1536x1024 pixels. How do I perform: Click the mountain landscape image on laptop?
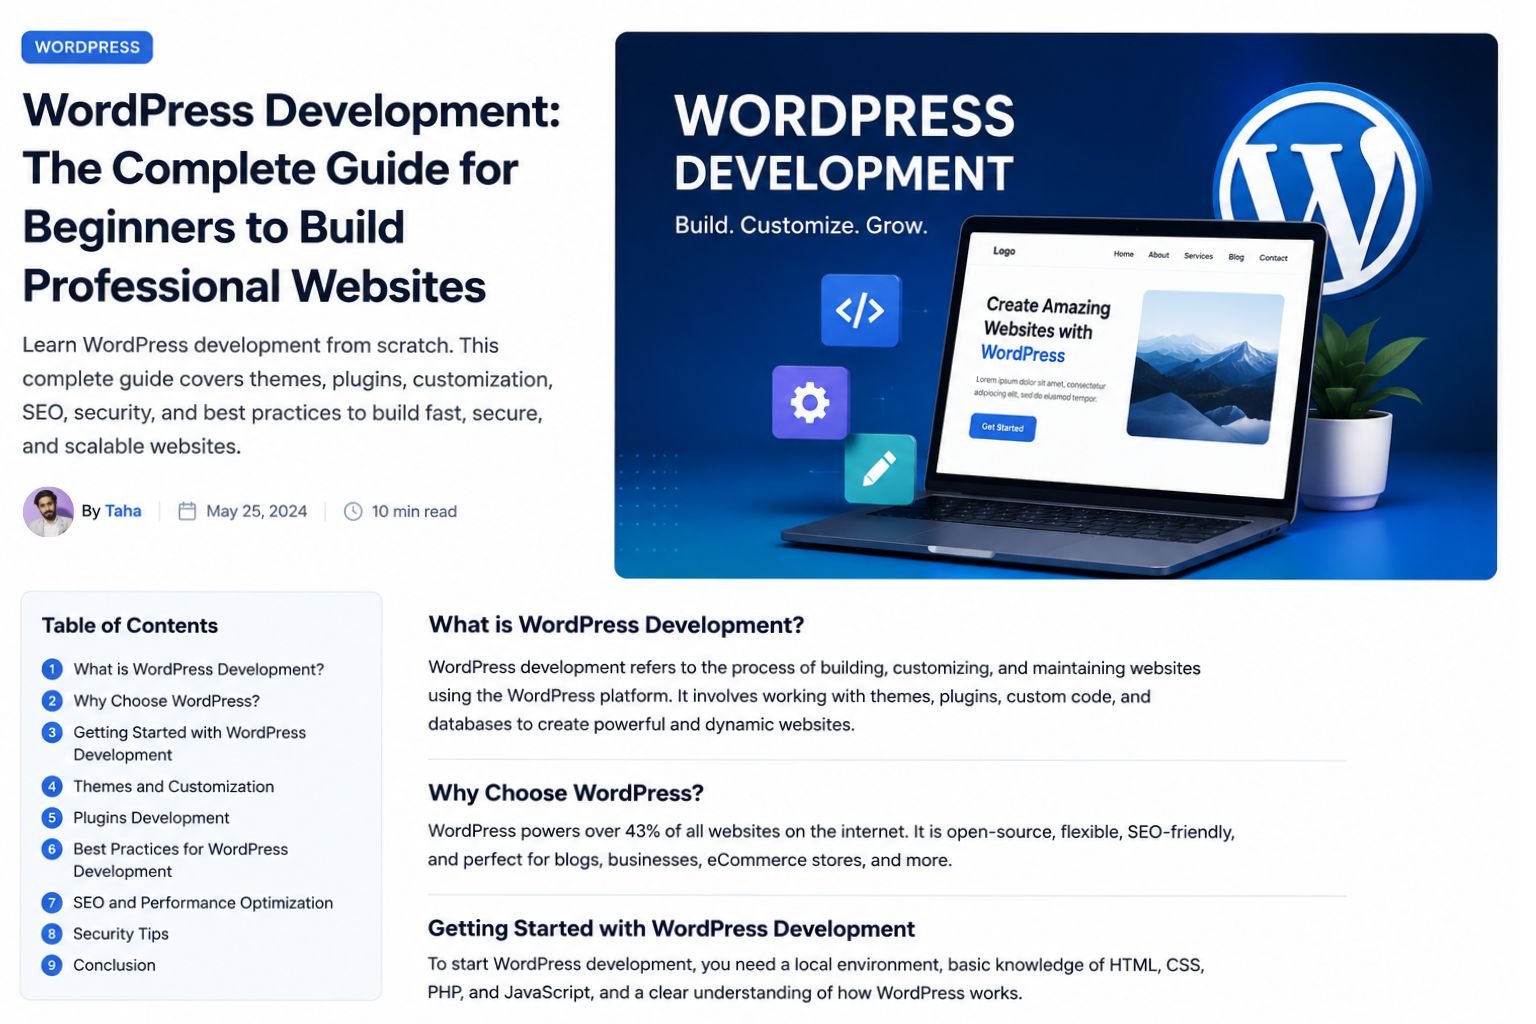click(x=1205, y=367)
